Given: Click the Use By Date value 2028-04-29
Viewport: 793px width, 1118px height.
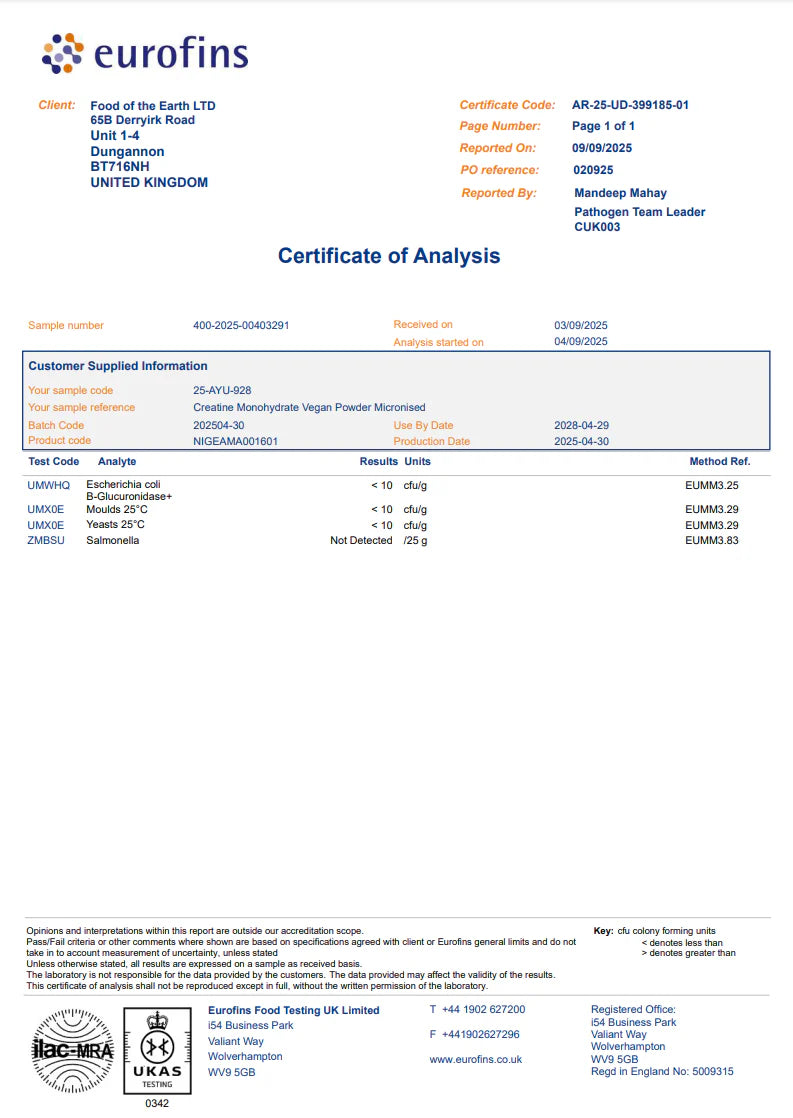Looking at the screenshot, I should coord(581,425).
